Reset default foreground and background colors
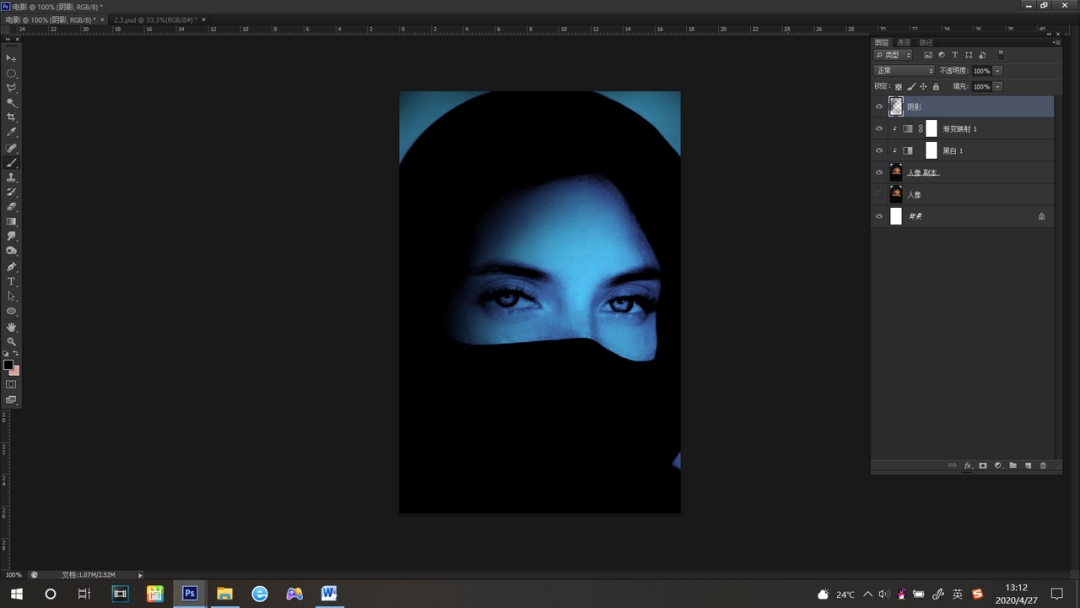 pos(6,353)
